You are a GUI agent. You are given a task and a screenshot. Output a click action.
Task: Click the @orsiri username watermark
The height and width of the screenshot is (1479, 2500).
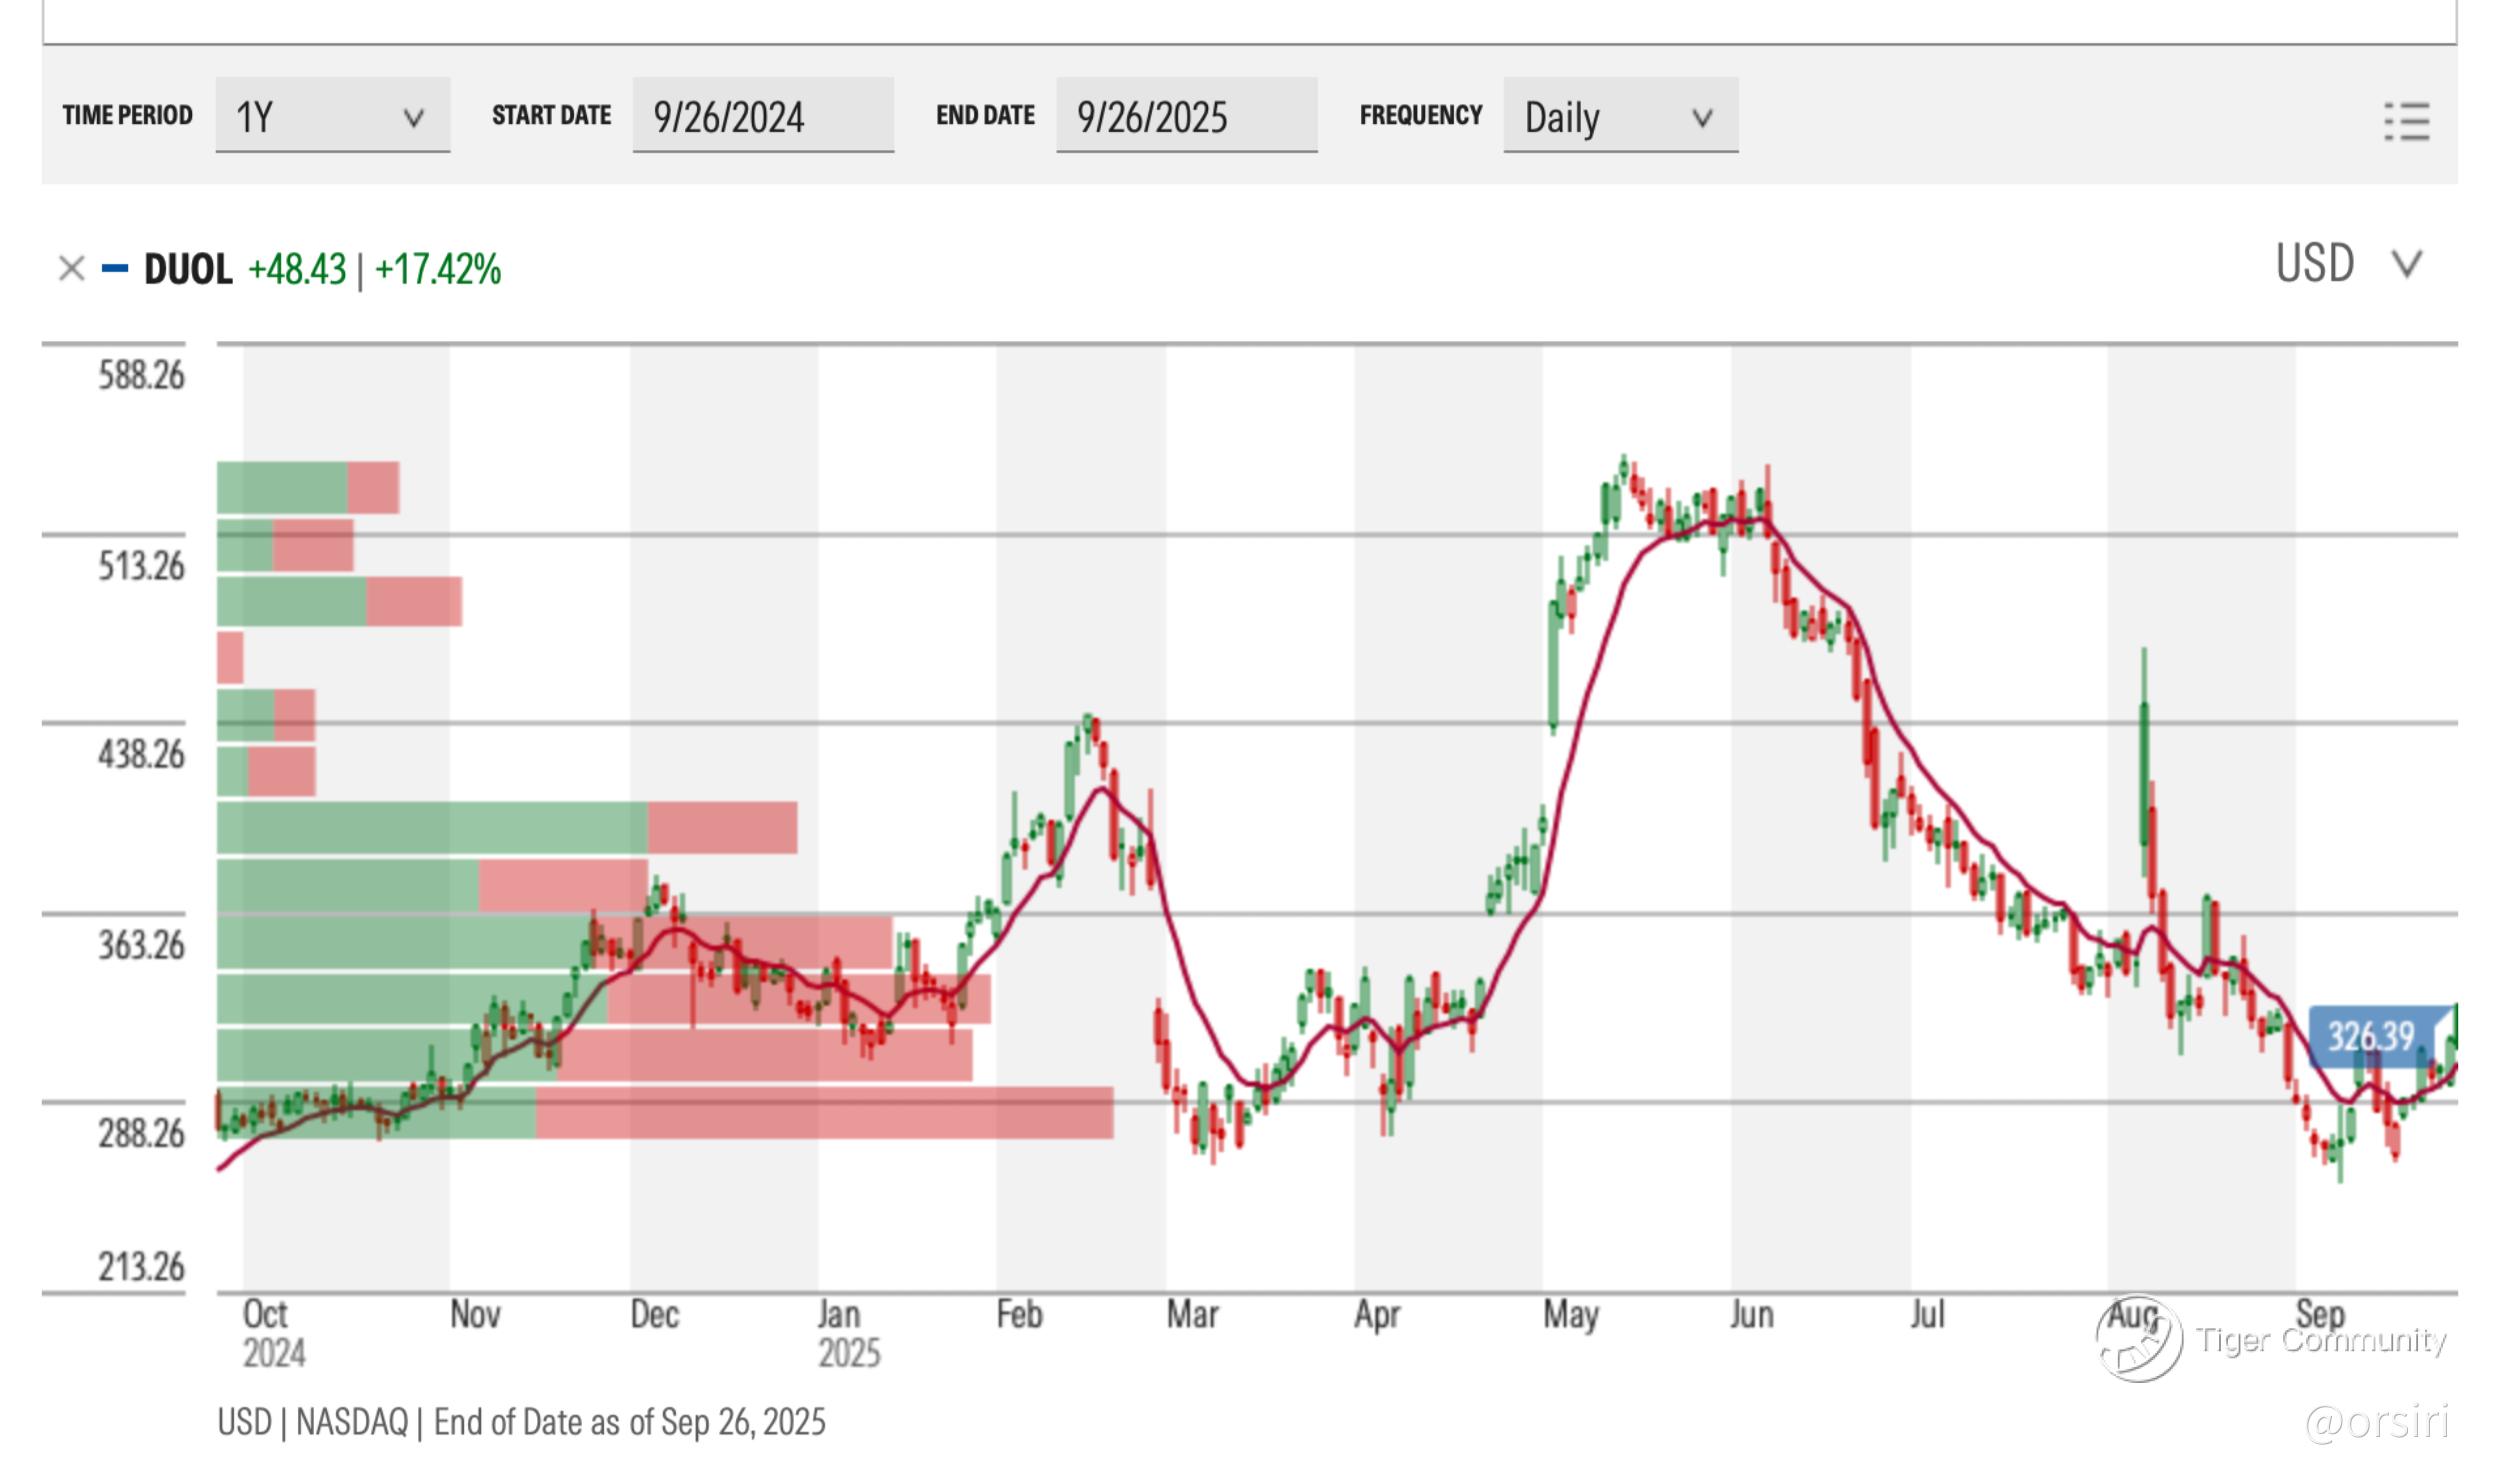click(x=2376, y=1421)
